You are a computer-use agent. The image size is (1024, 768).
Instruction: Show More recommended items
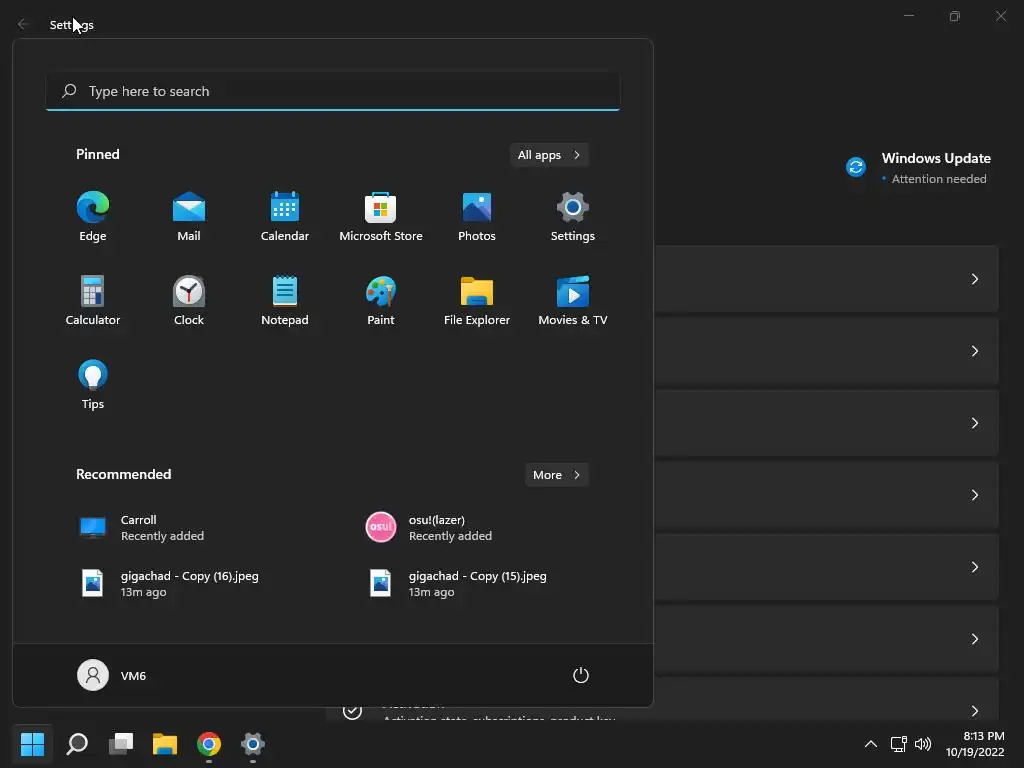coord(556,475)
